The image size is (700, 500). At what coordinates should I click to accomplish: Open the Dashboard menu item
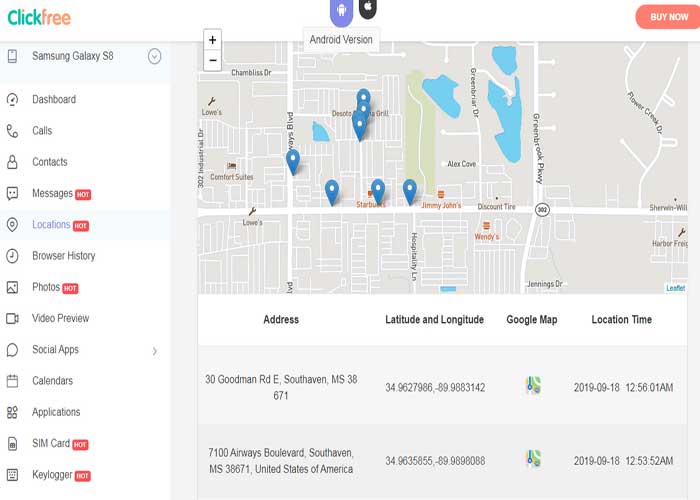click(x=54, y=100)
